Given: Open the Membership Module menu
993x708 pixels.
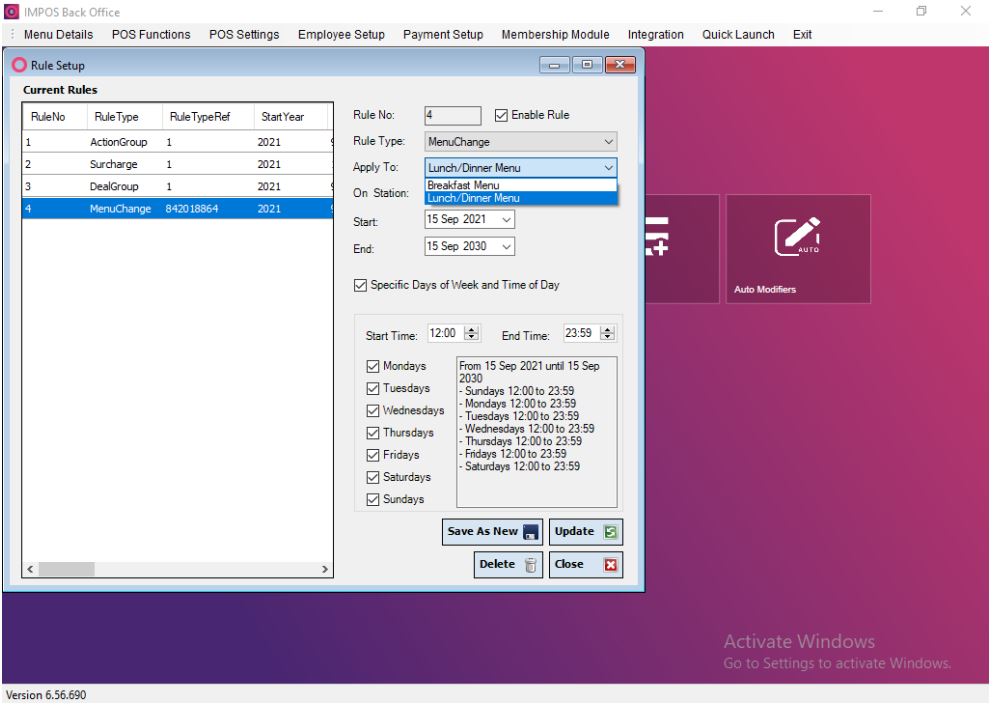Looking at the screenshot, I should [555, 35].
